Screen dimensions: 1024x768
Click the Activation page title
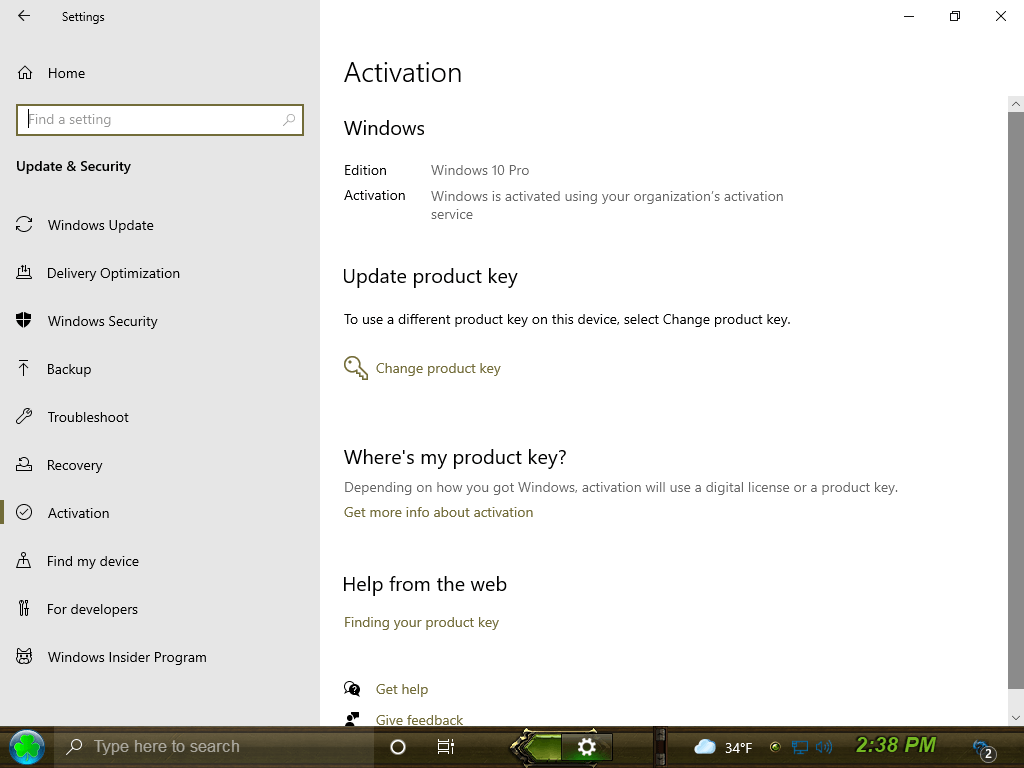pos(403,72)
